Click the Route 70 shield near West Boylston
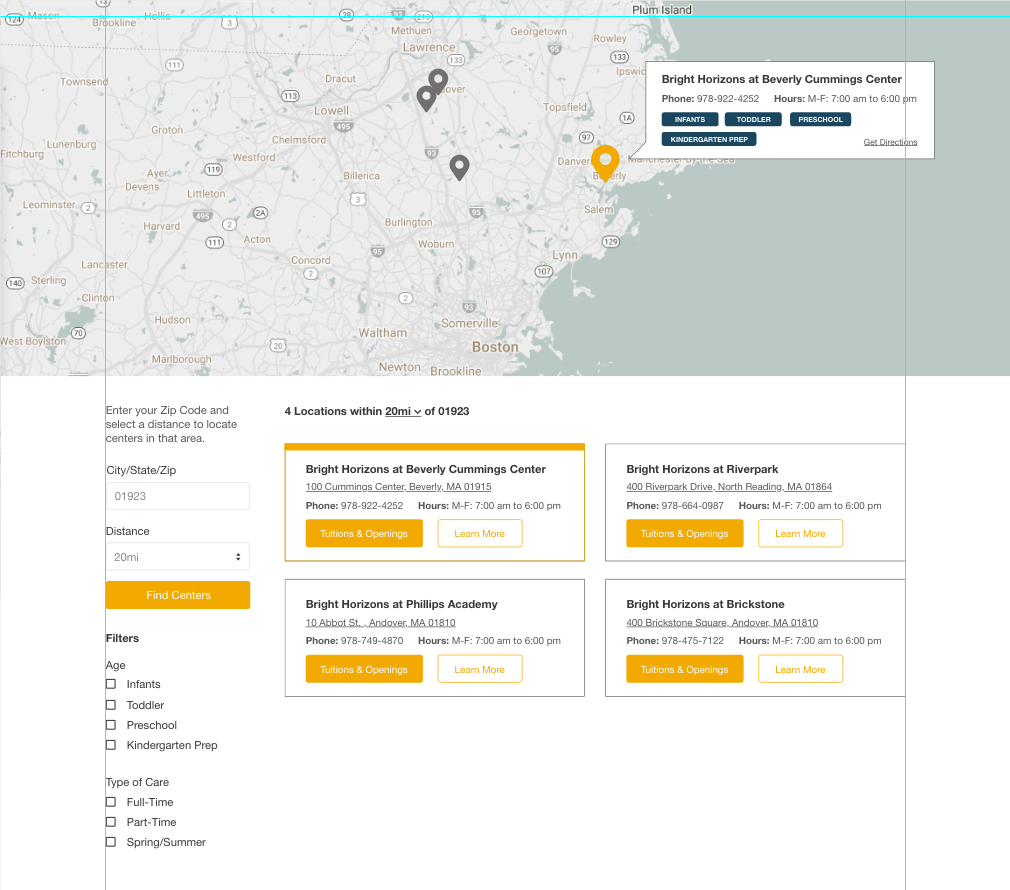The width and height of the screenshot is (1010, 890). 78,333
